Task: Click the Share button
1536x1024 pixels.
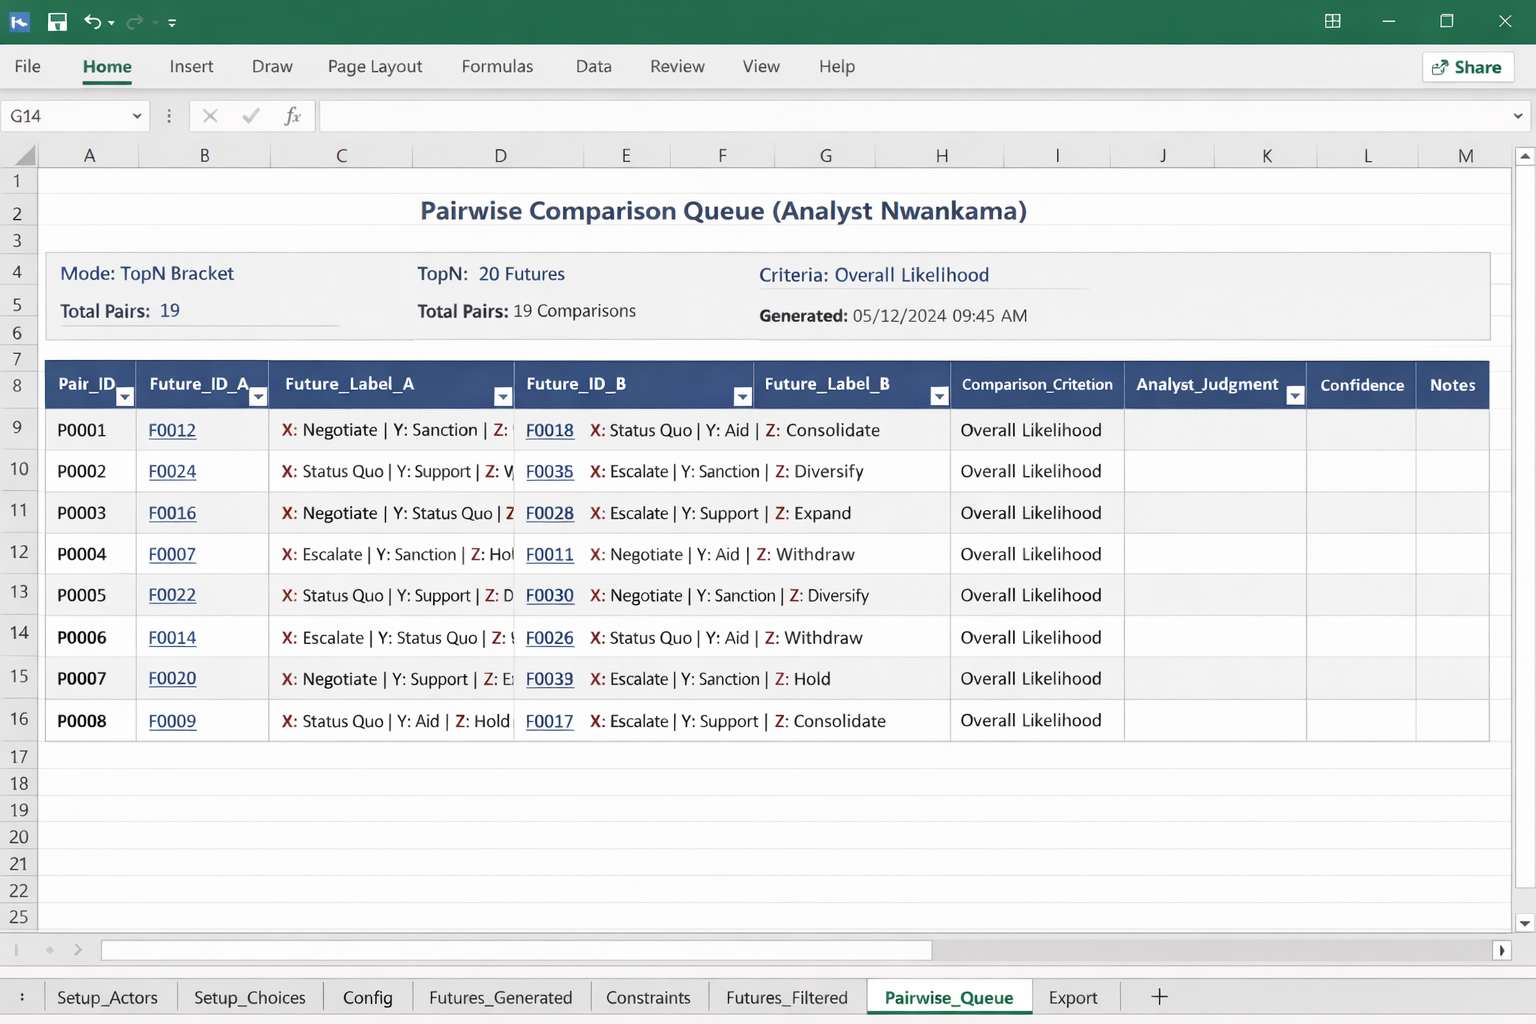Action: coord(1467,67)
